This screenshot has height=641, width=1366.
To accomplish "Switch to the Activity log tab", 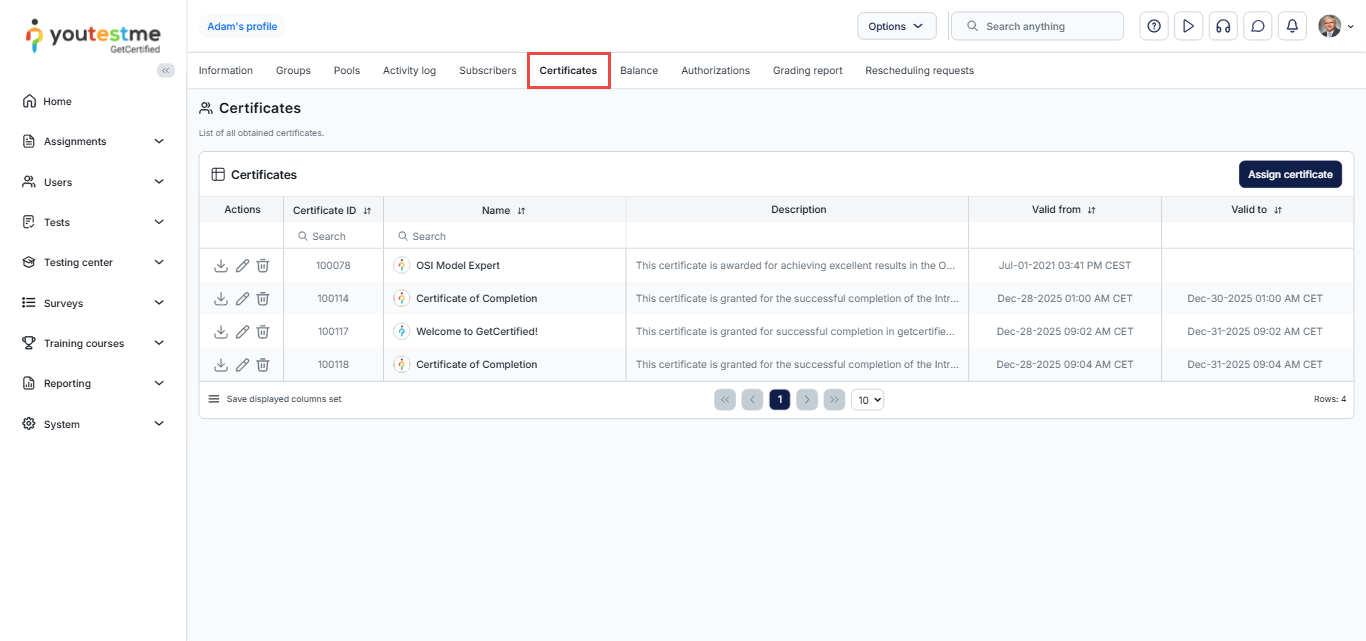I will (x=409, y=71).
